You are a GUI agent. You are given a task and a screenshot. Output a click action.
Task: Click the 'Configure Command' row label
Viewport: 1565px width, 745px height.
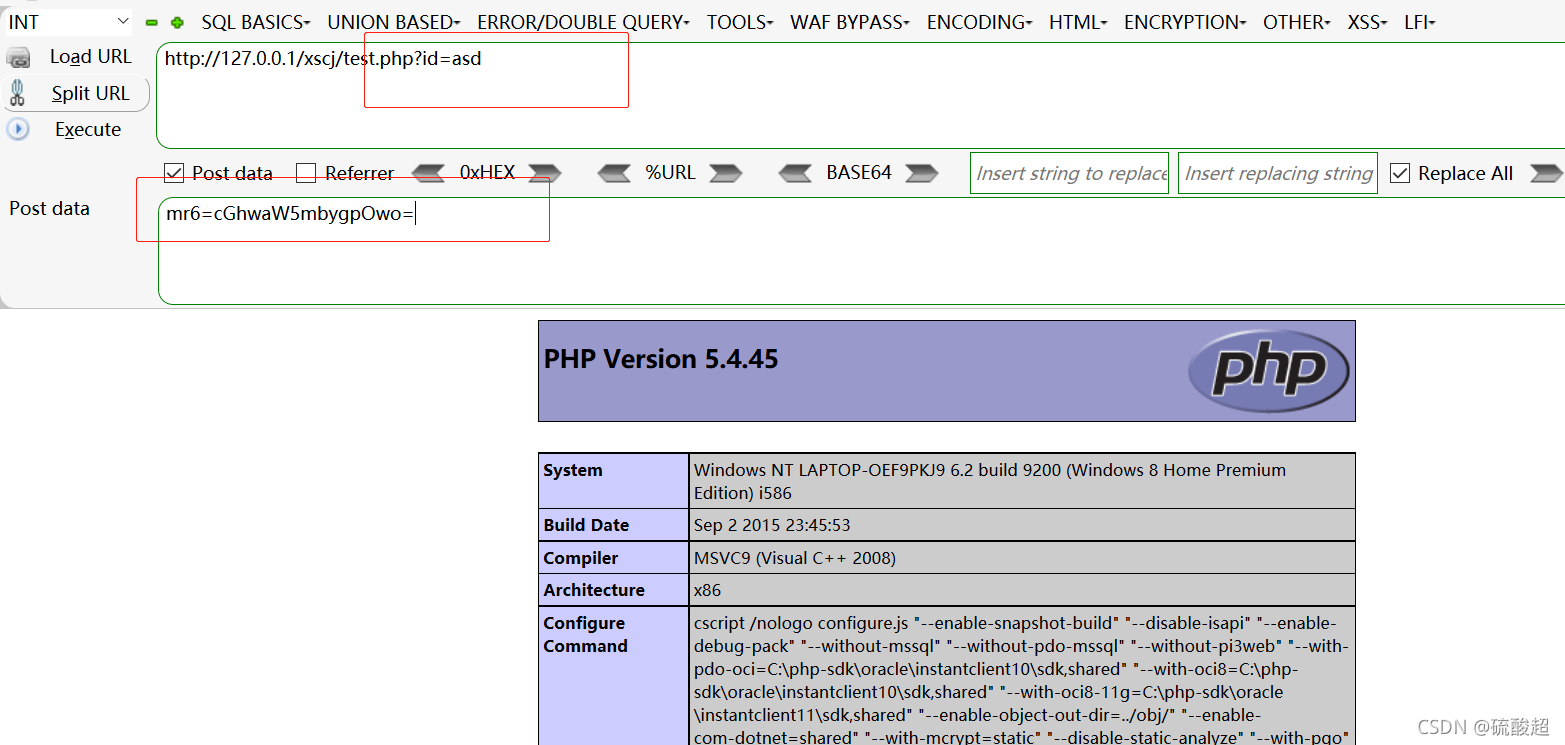pos(586,634)
